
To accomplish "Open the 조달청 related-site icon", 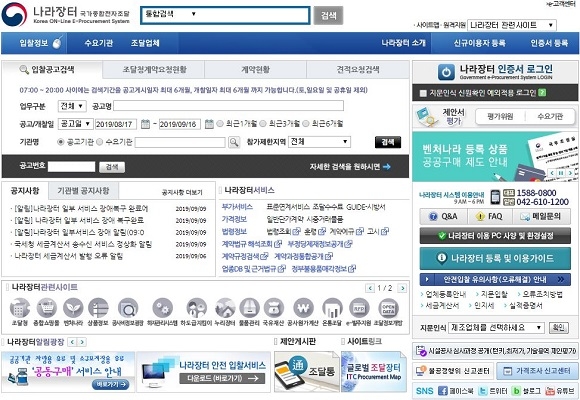I will click(20, 308).
